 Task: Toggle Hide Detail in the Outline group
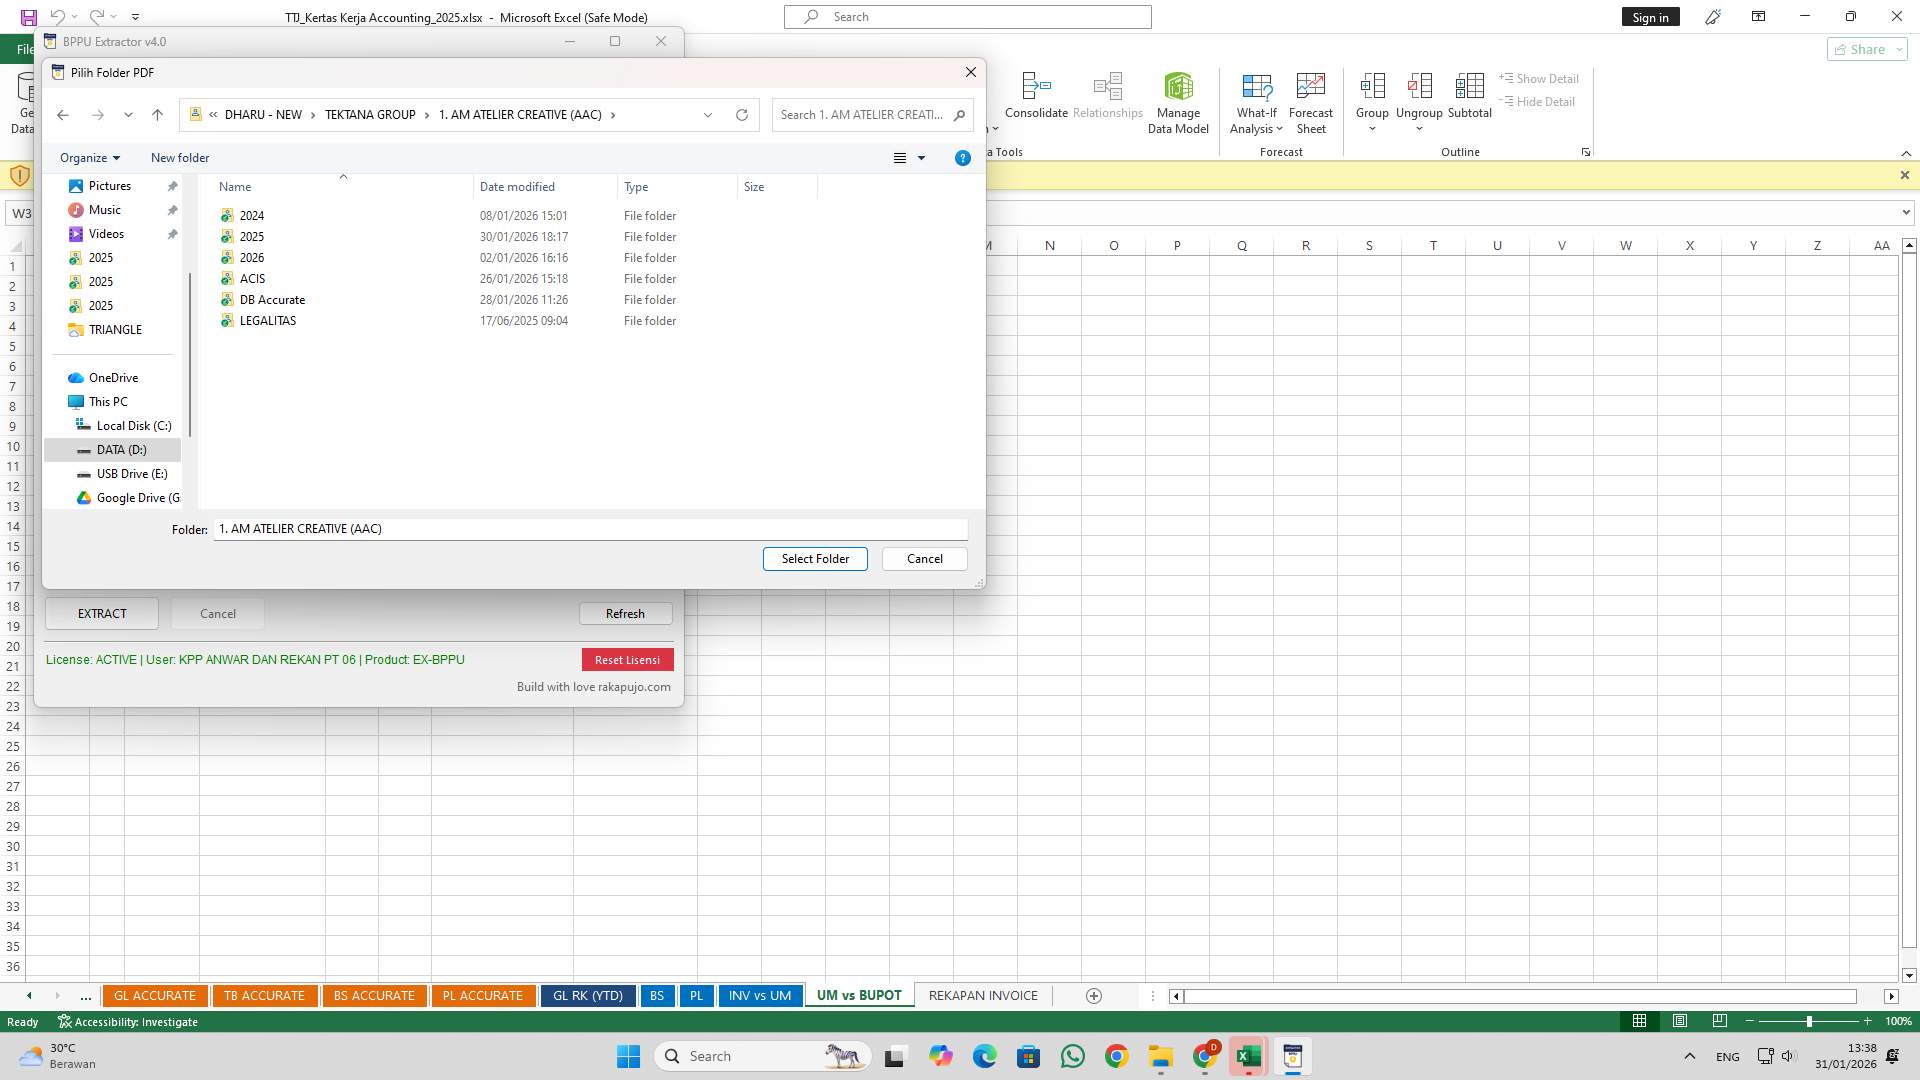1538,101
